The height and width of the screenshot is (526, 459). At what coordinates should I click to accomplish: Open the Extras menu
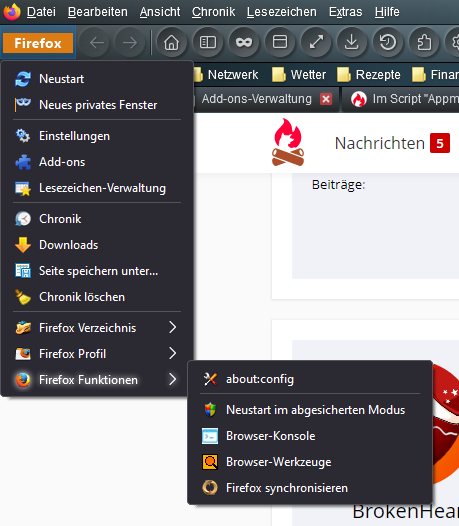pyautogui.click(x=346, y=12)
